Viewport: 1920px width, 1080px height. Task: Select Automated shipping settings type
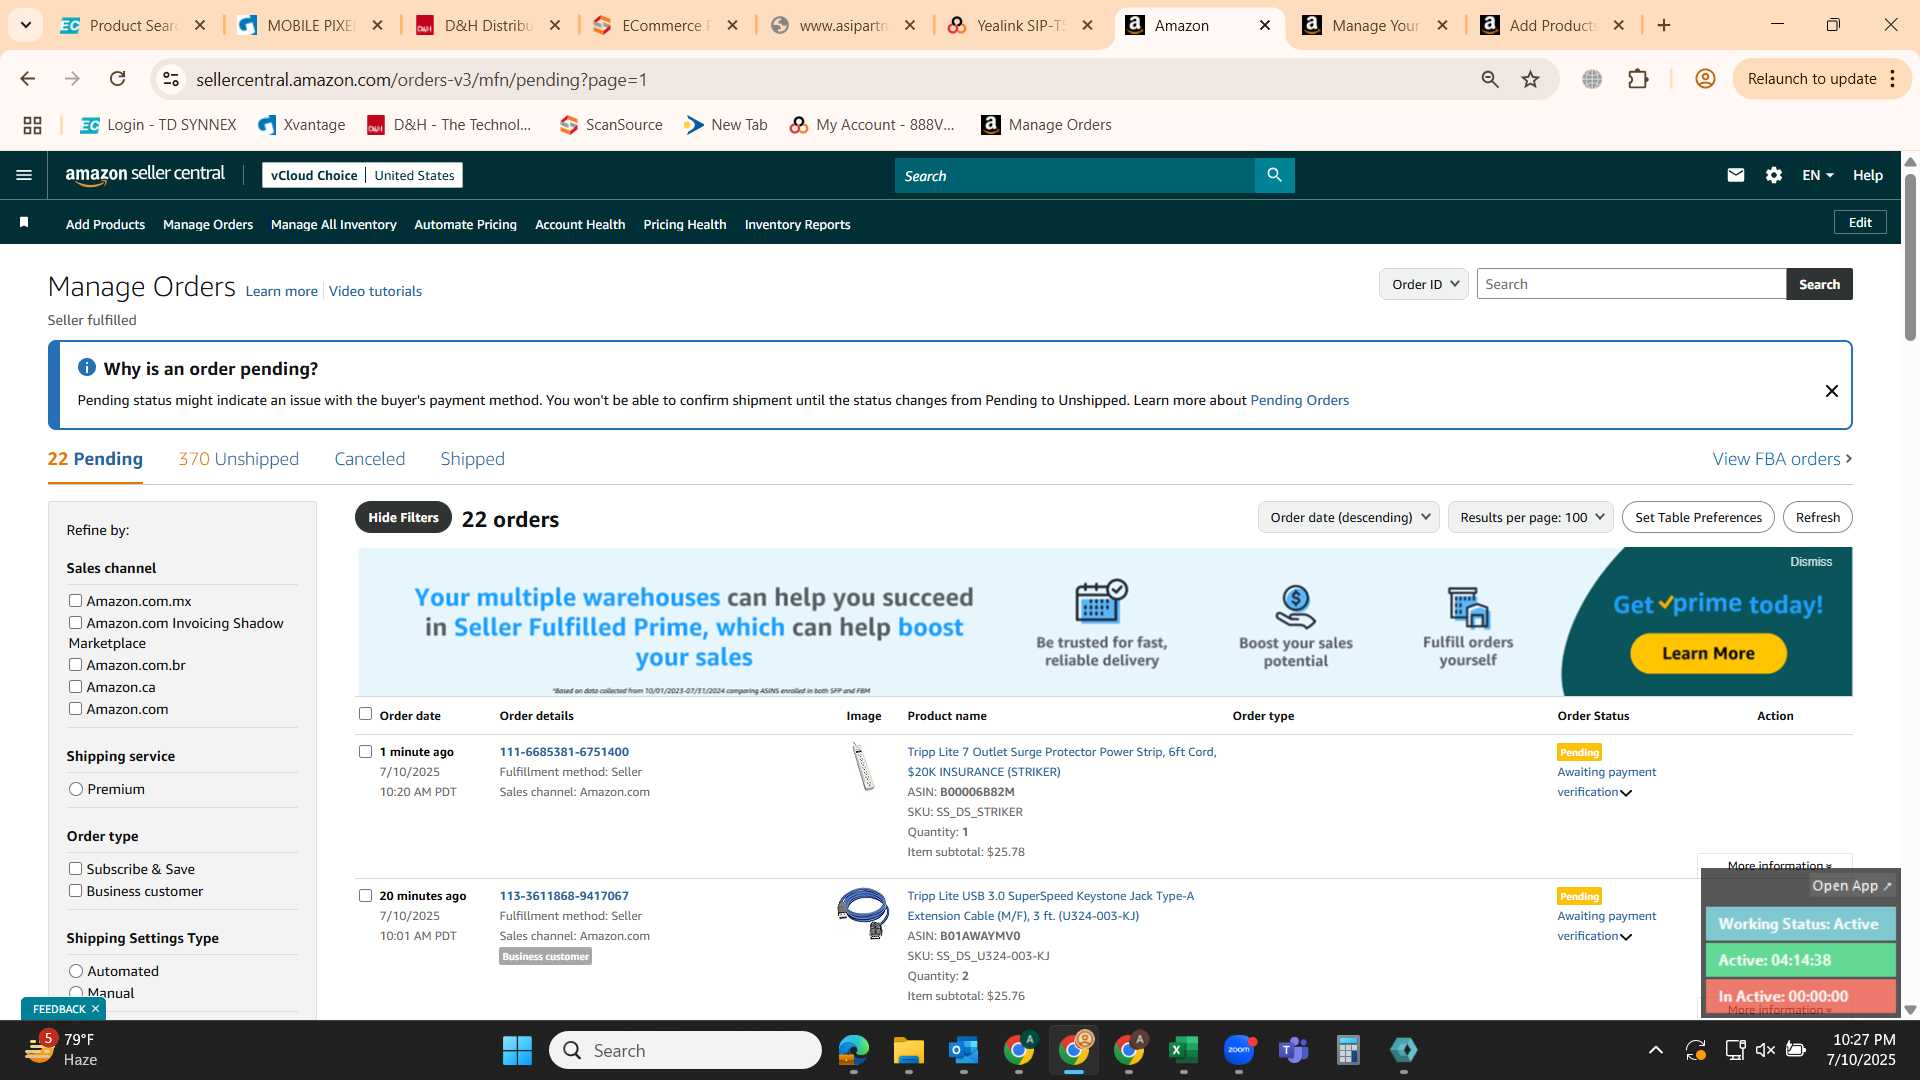[76, 971]
